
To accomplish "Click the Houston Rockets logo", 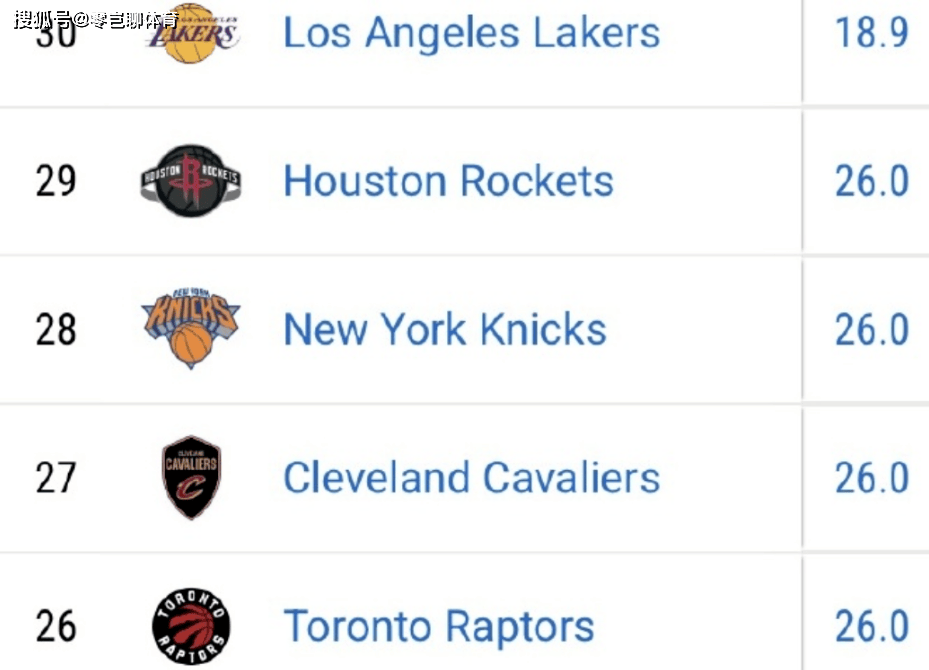I will (190, 181).
